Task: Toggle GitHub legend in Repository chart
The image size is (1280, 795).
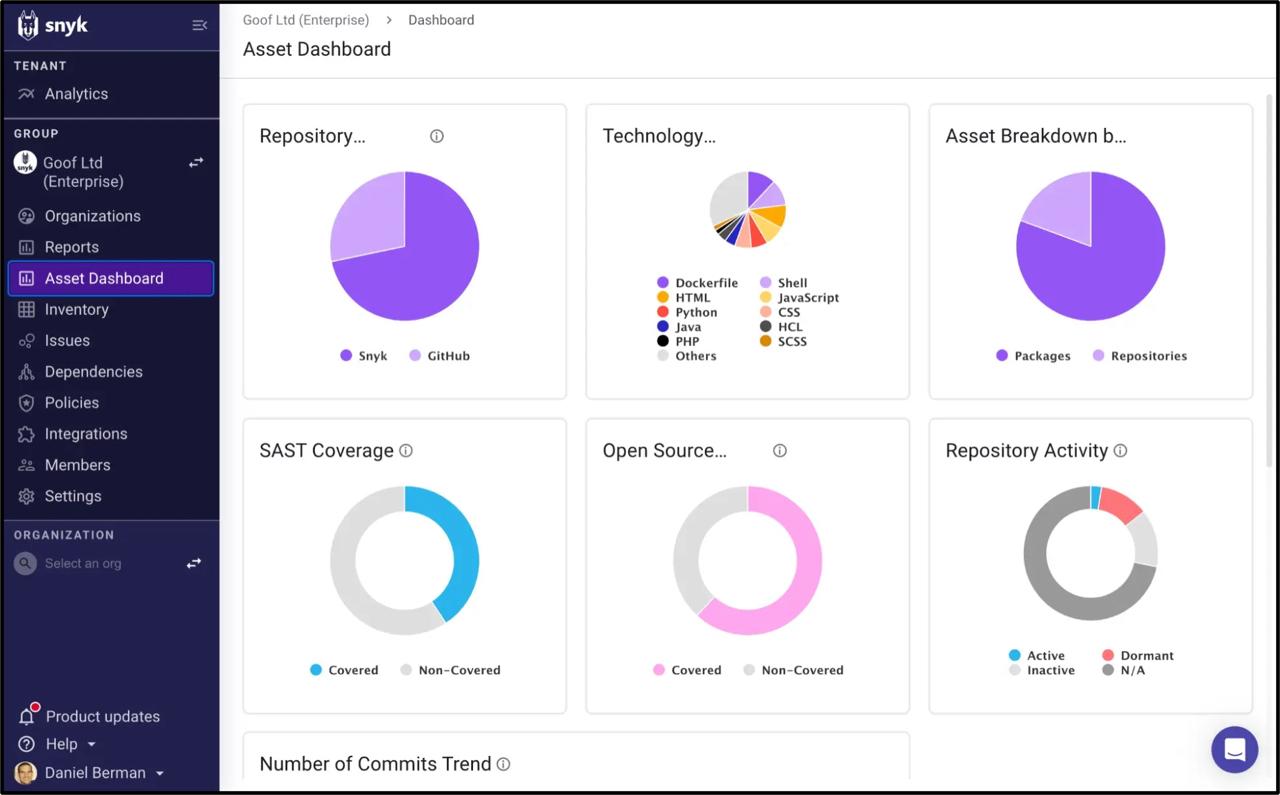Action: point(440,355)
